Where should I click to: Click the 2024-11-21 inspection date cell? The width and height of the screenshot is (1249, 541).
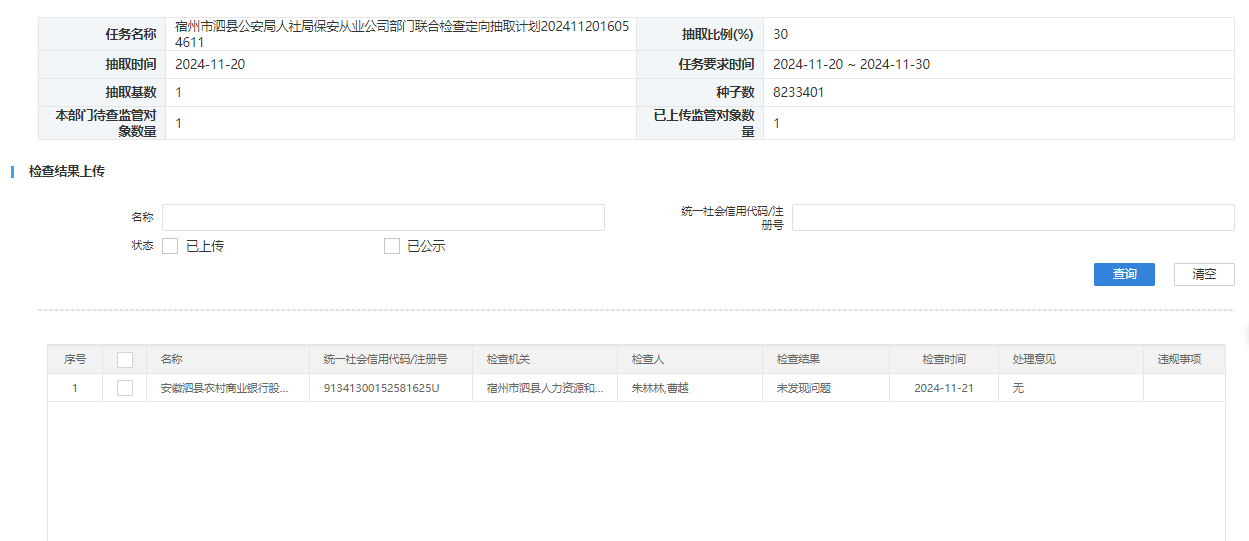click(x=943, y=388)
